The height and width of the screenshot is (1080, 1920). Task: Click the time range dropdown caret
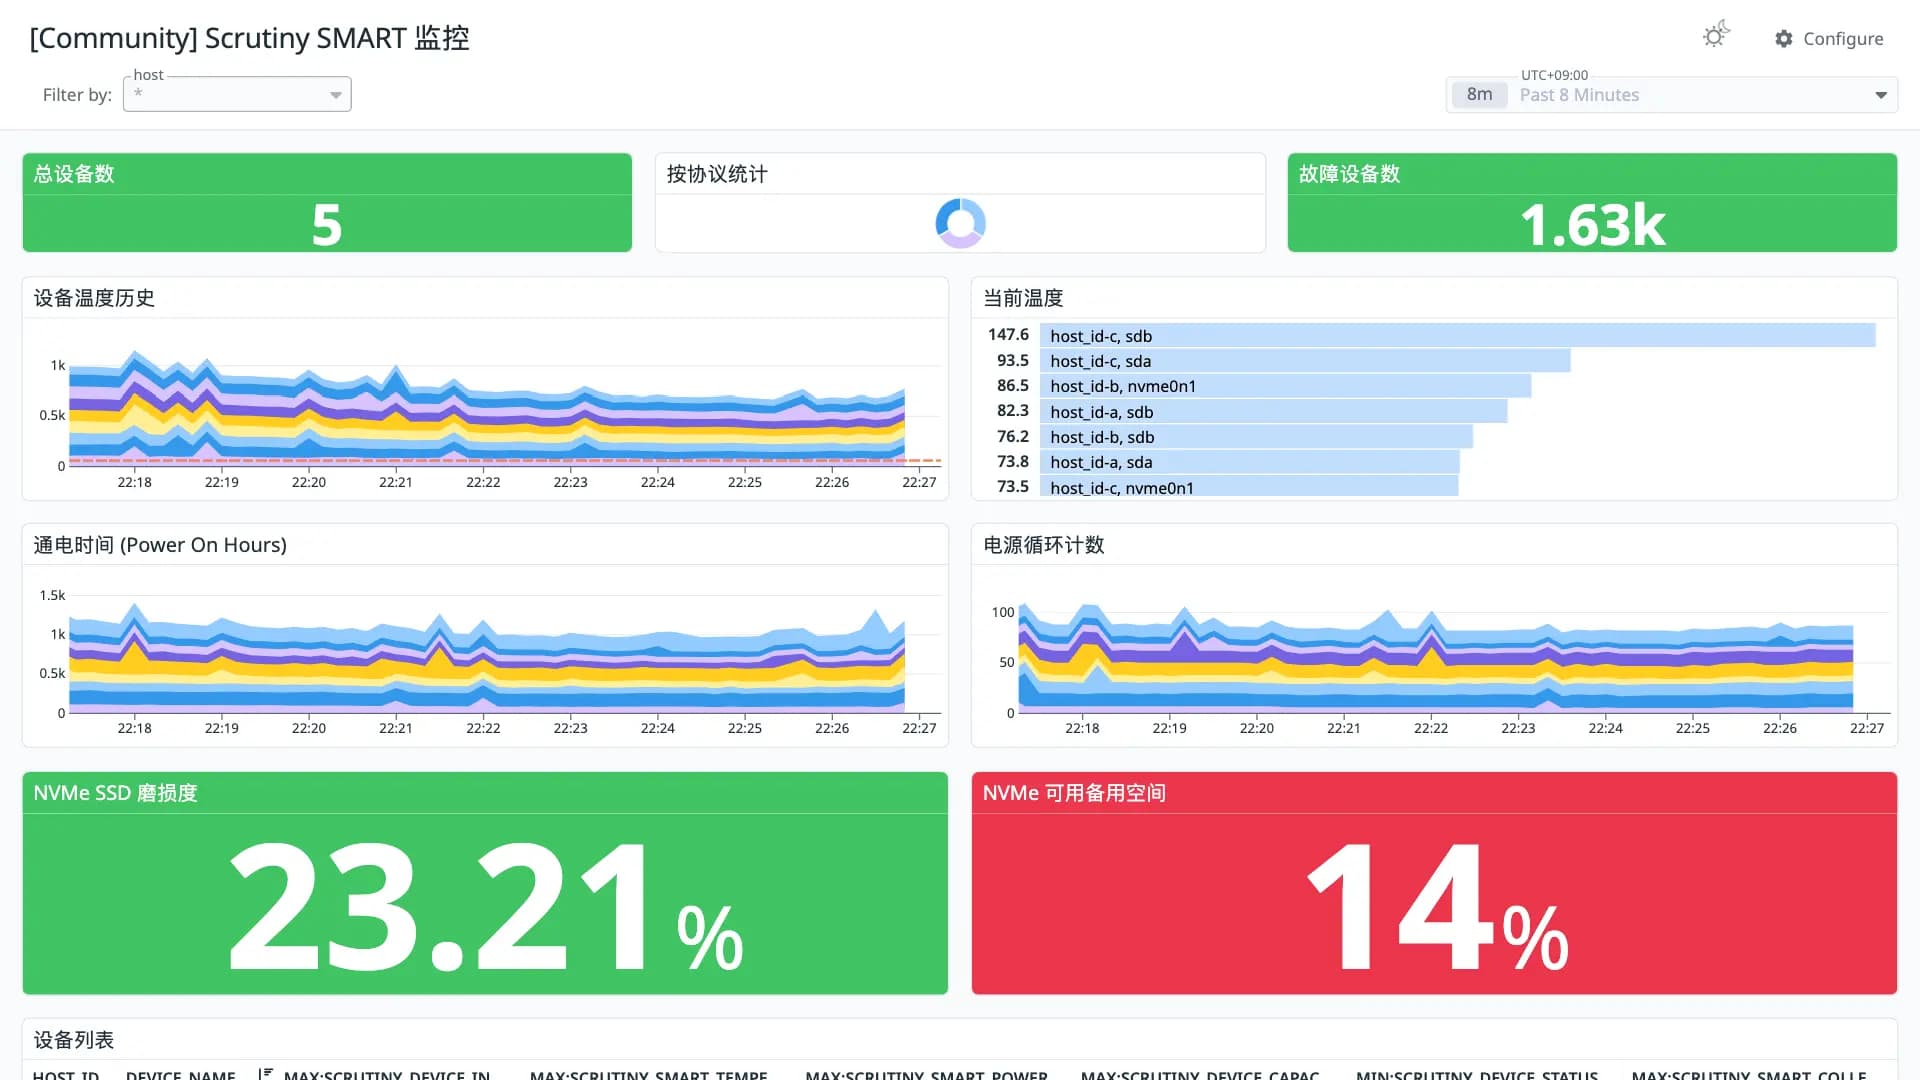(x=1881, y=95)
